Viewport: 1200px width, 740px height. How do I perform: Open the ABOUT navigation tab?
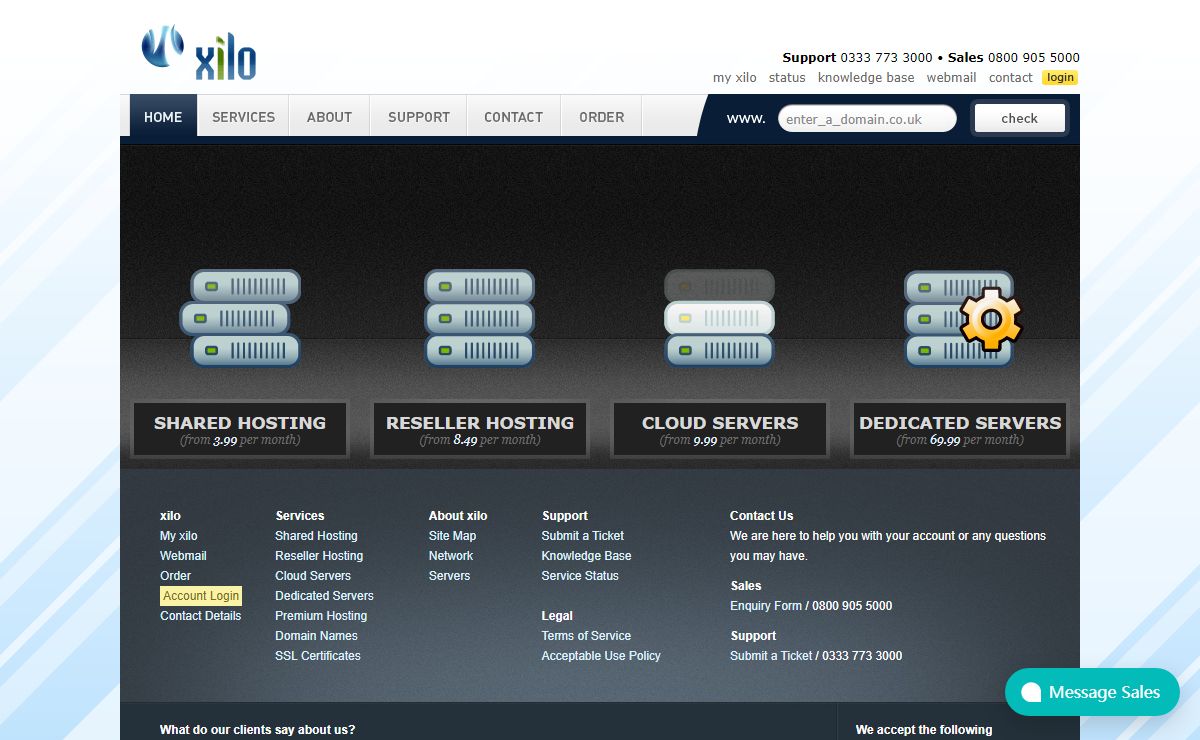(x=329, y=117)
